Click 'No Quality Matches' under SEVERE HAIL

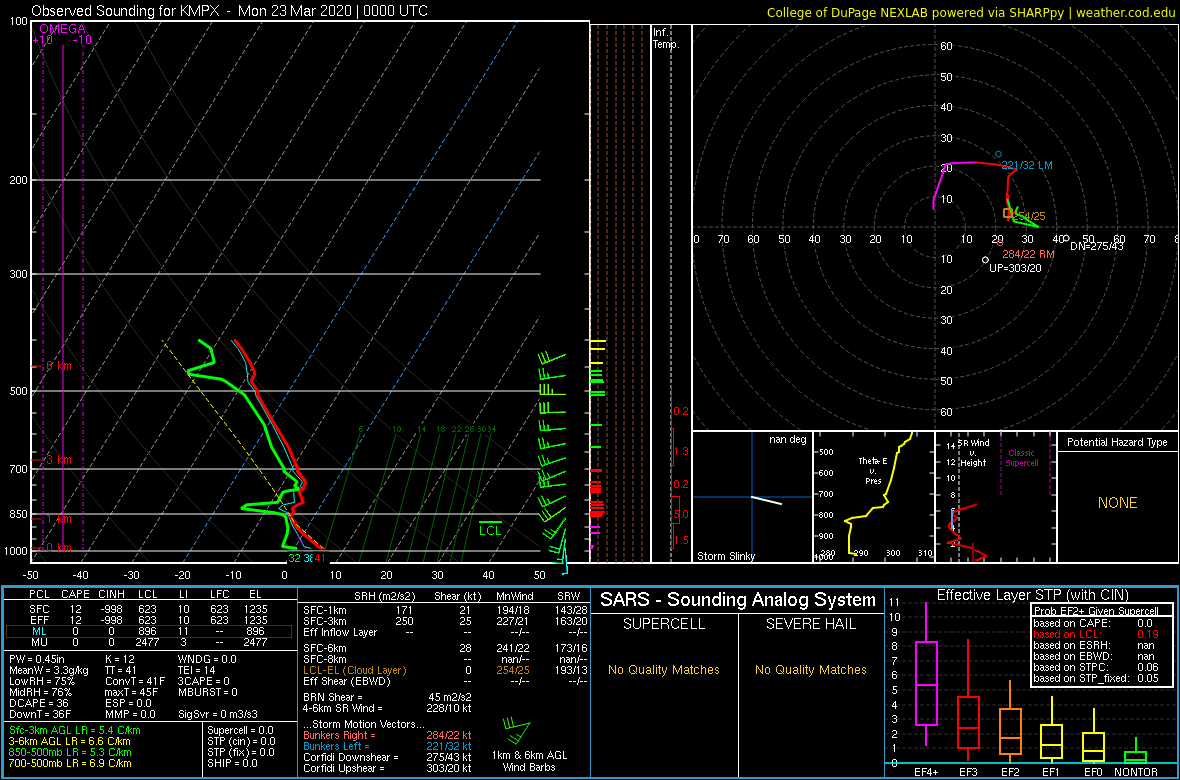[x=811, y=669]
